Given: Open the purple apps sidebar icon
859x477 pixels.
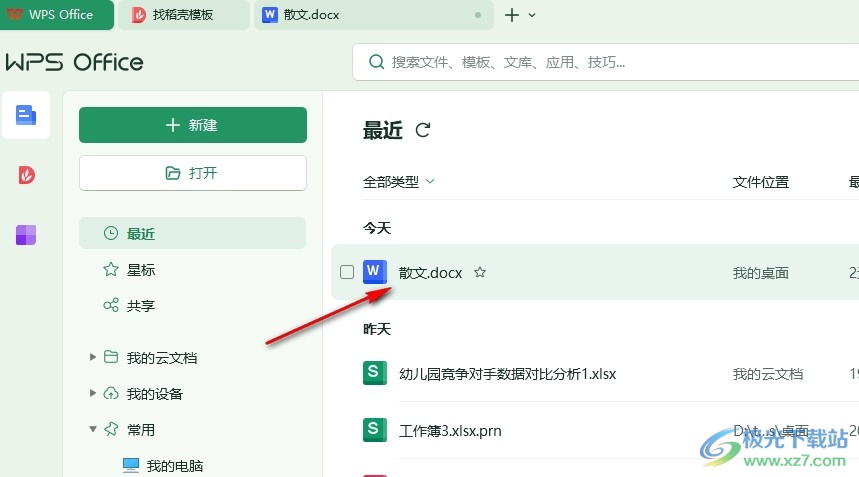Looking at the screenshot, I should point(26,235).
